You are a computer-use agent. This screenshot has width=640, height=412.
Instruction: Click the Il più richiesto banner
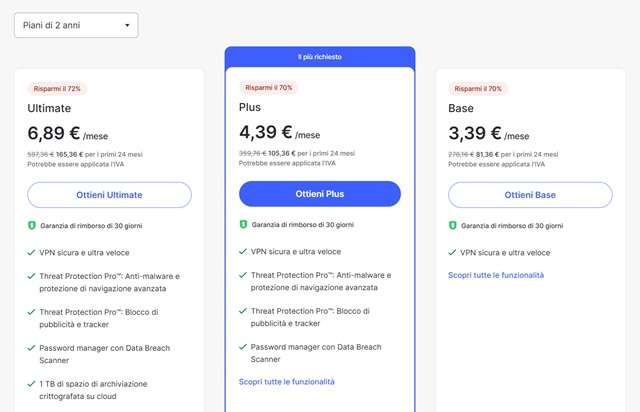320,57
